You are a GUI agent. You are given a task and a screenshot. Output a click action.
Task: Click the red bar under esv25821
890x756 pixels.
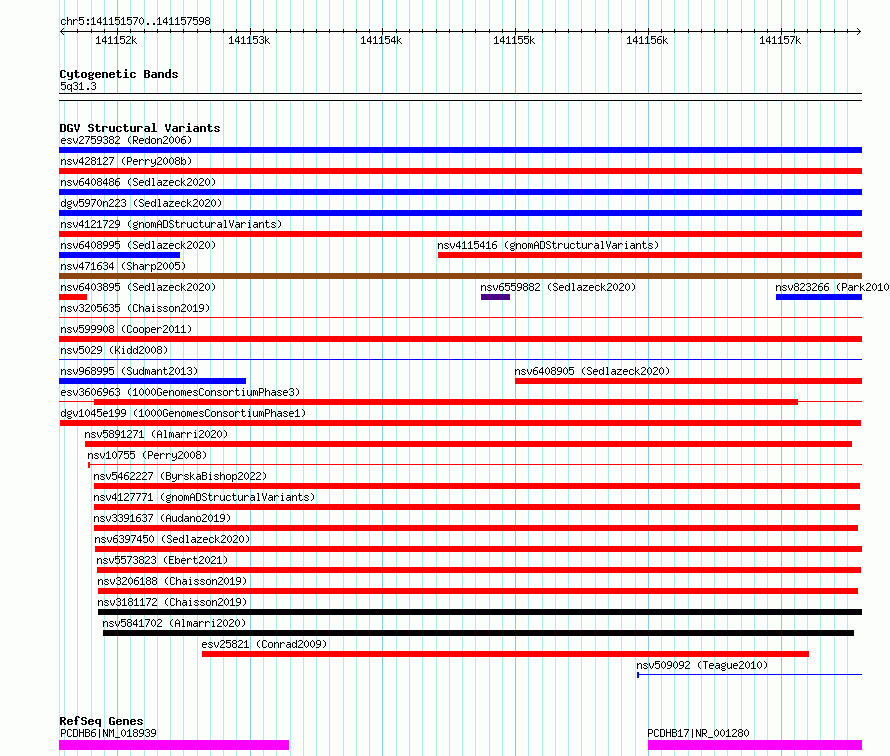pos(505,654)
